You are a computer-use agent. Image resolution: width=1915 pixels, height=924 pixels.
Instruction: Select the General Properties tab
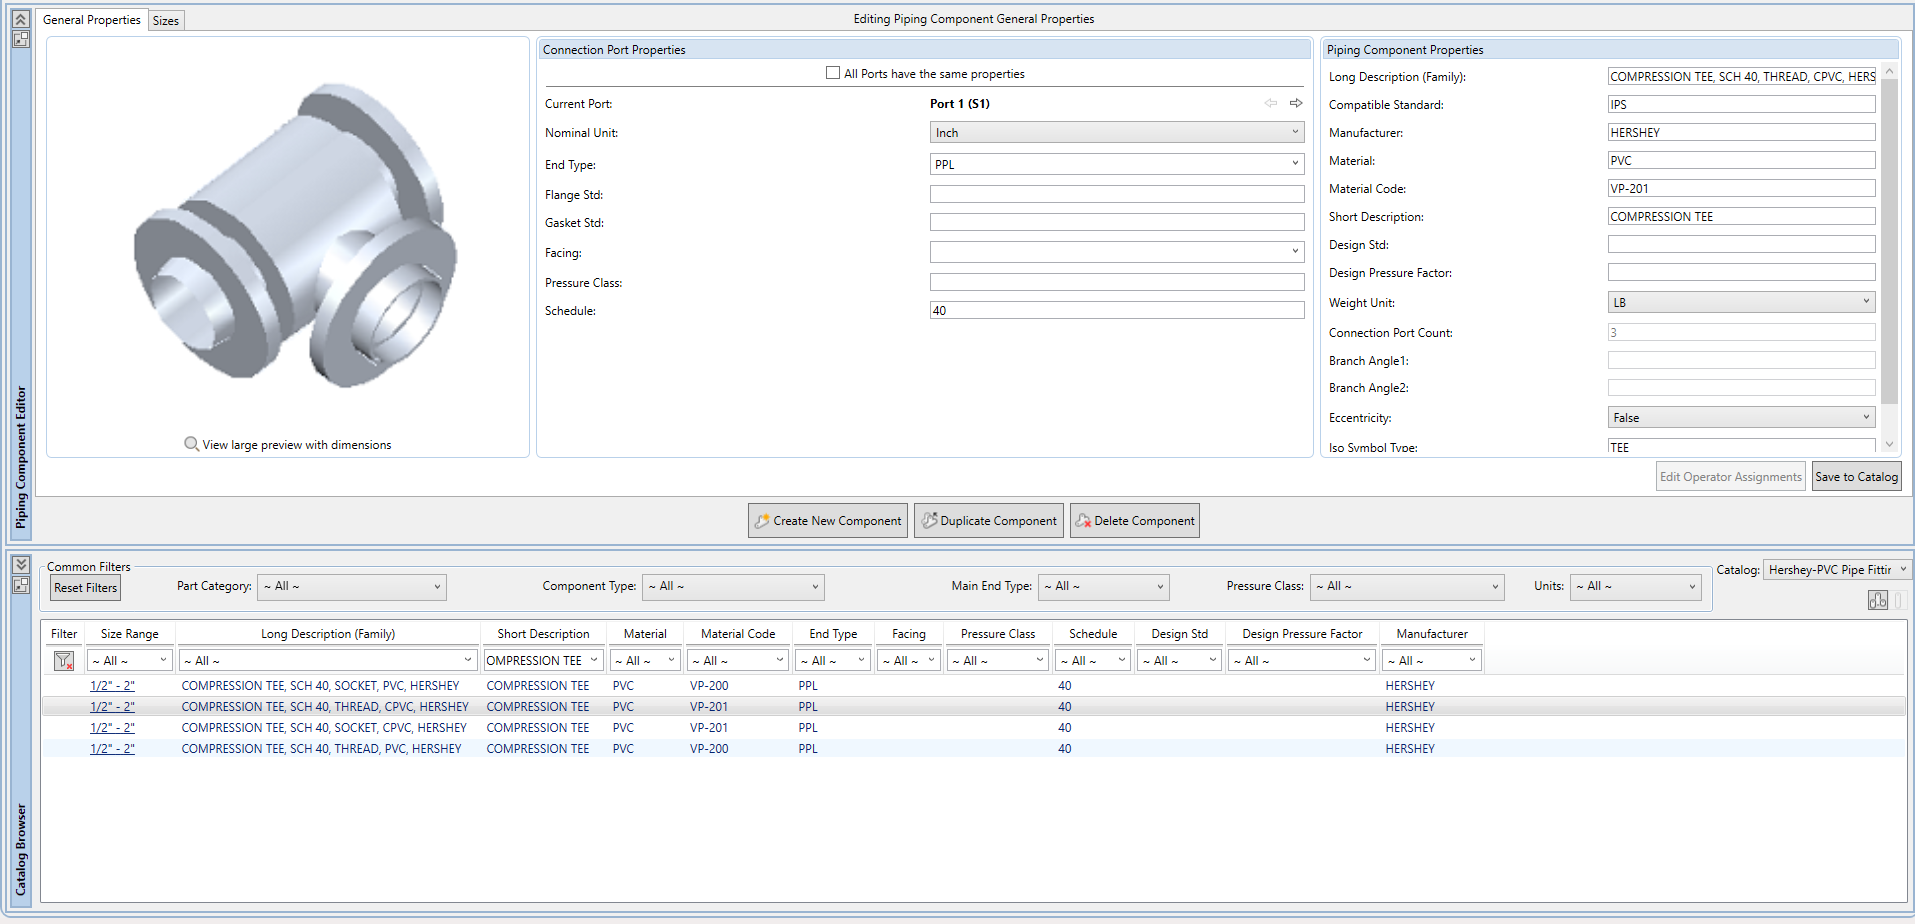(x=92, y=20)
